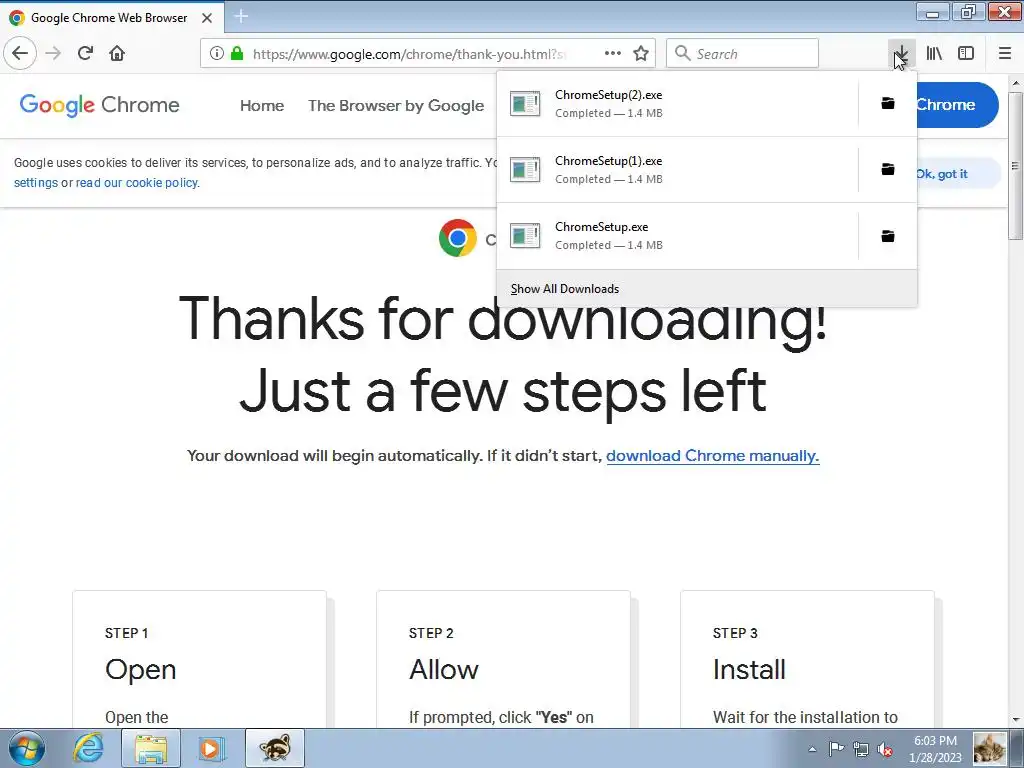Viewport: 1024px width, 768px height.
Task: Open the Library icon in toolbar
Action: coord(934,54)
